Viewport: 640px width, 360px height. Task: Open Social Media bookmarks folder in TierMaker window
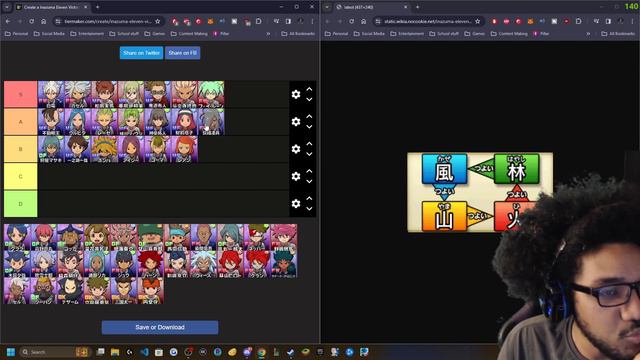point(49,33)
